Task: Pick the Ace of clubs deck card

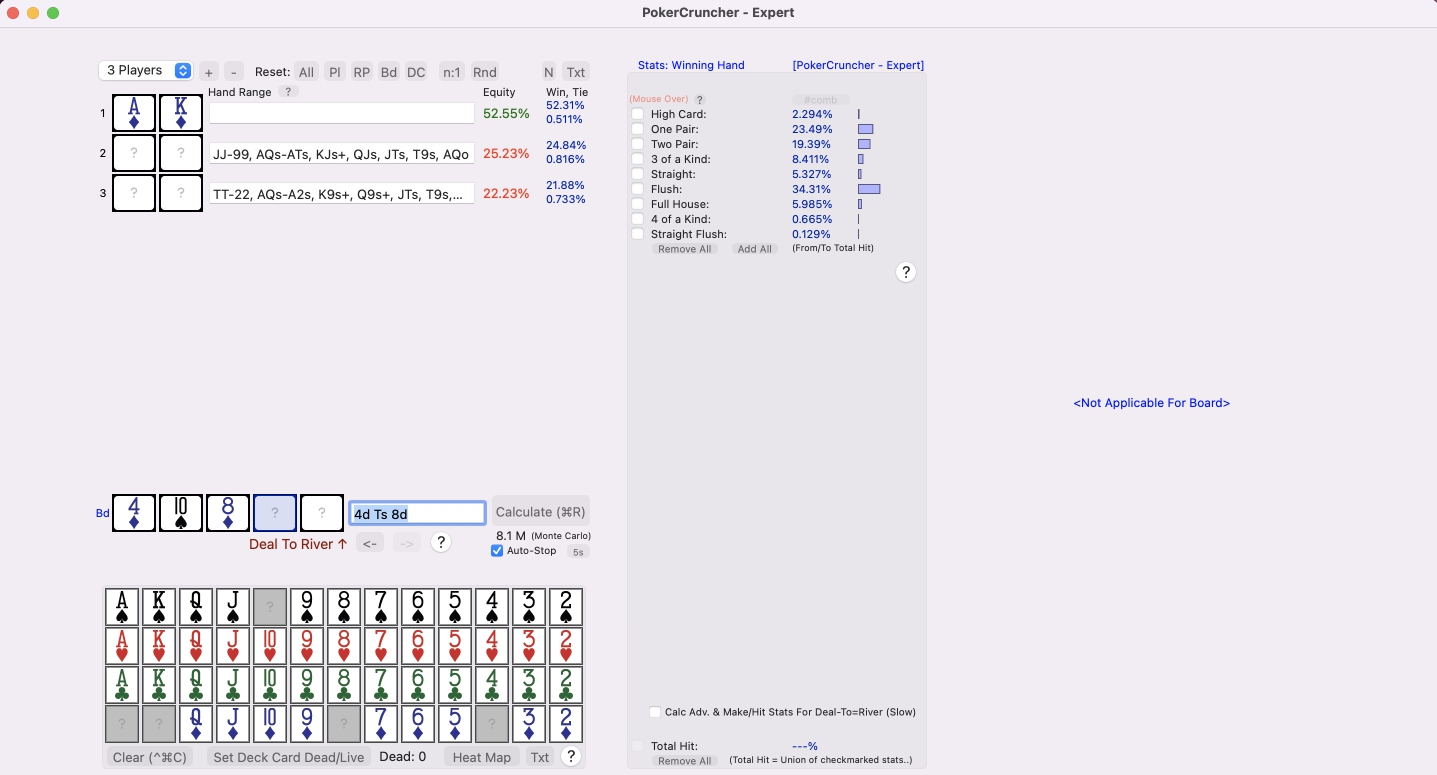Action: pyautogui.click(x=122, y=685)
